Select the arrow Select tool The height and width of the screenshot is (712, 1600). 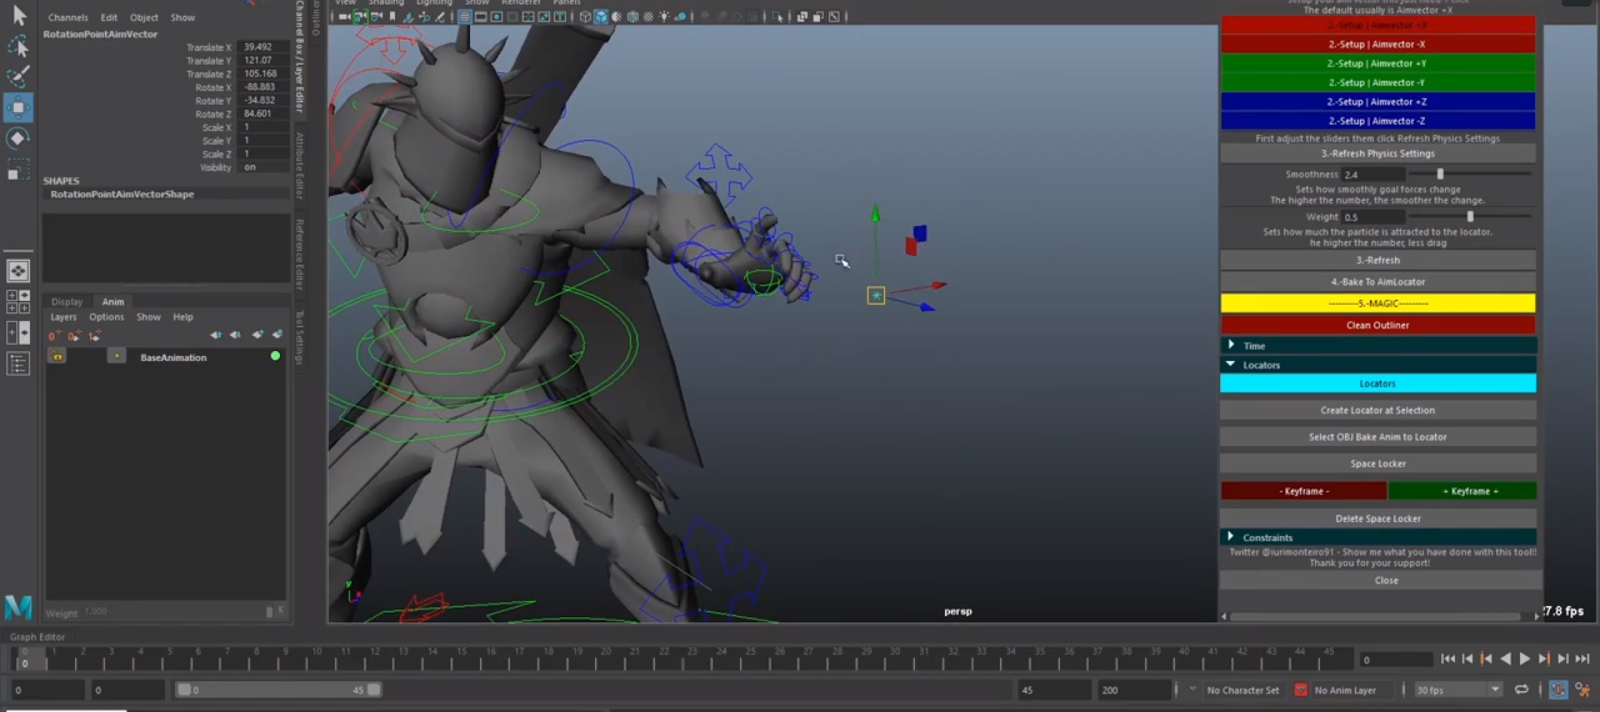[x=18, y=15]
